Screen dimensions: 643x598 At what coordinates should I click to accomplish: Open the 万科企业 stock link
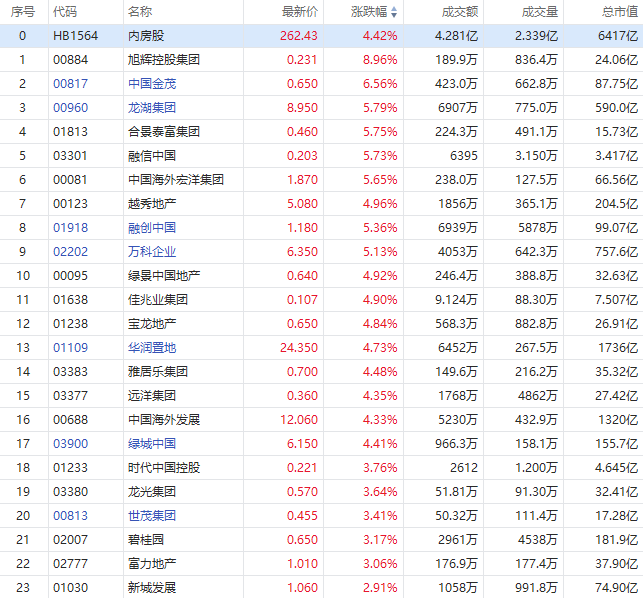(x=152, y=252)
